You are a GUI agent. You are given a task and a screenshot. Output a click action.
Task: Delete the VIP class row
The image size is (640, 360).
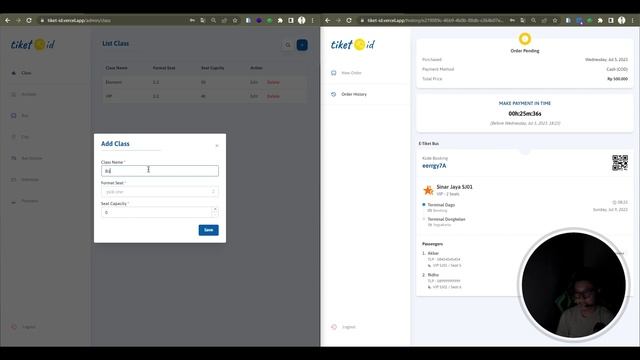click(x=273, y=96)
